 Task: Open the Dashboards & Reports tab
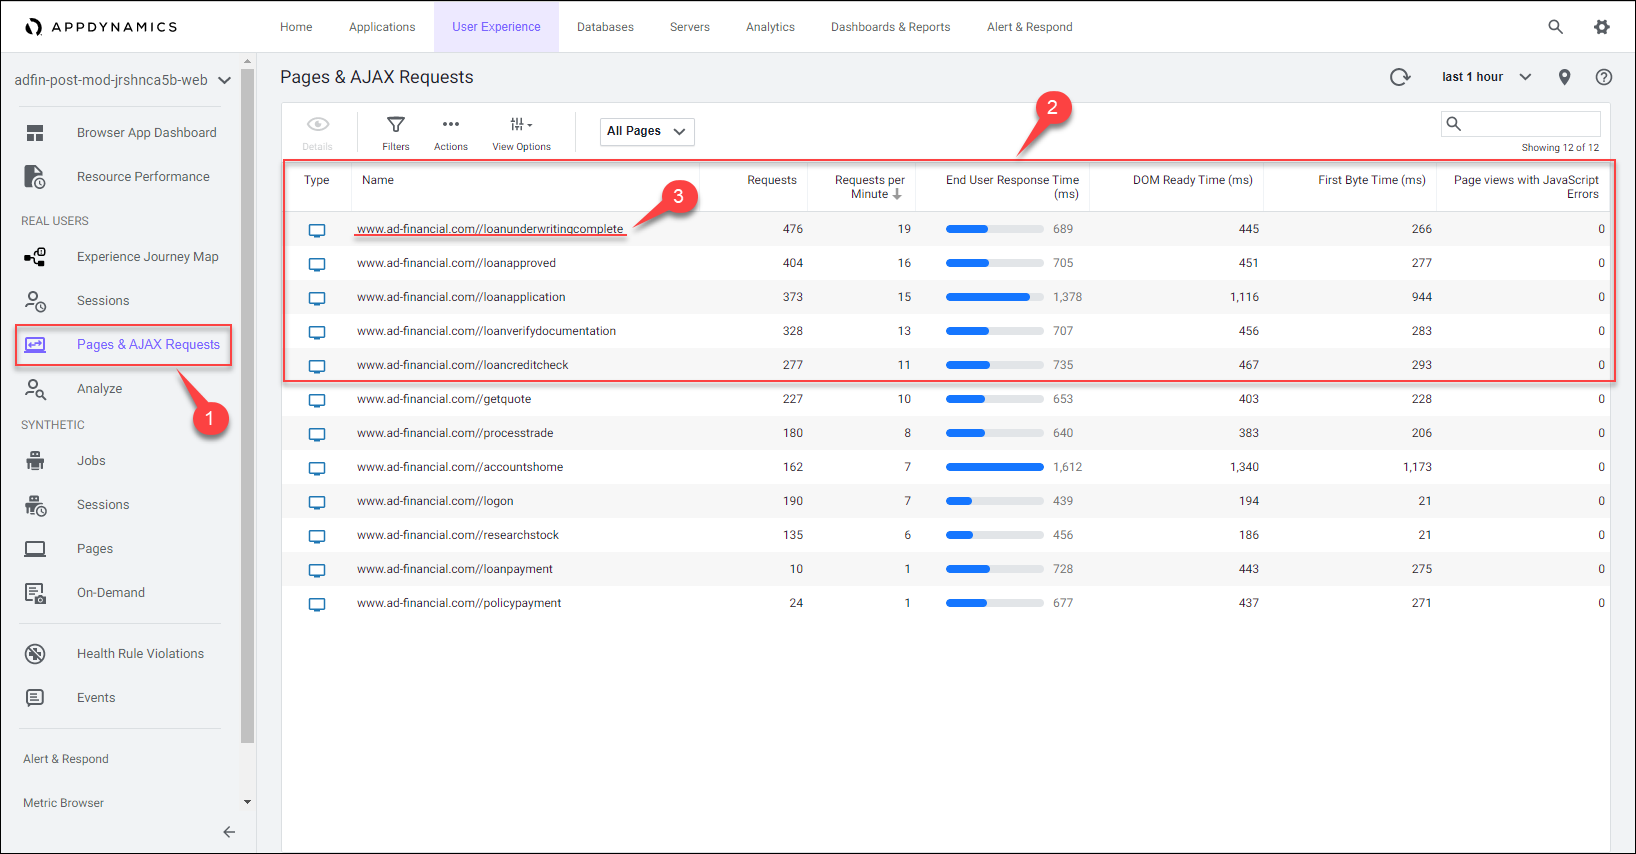[x=890, y=27]
